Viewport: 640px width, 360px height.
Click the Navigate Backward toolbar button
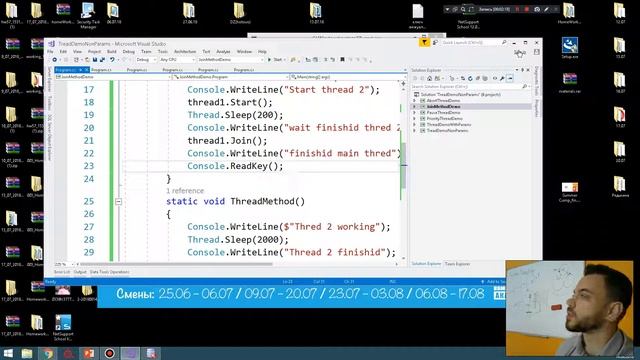54,60
